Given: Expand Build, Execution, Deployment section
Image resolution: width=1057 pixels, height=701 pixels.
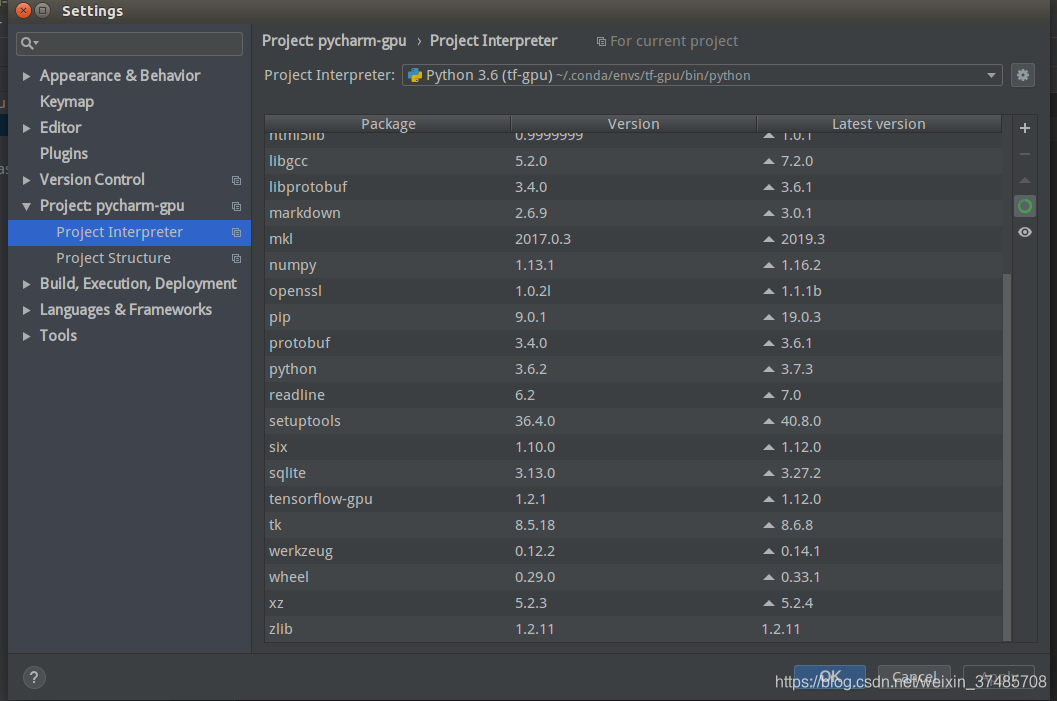Looking at the screenshot, I should pos(26,284).
